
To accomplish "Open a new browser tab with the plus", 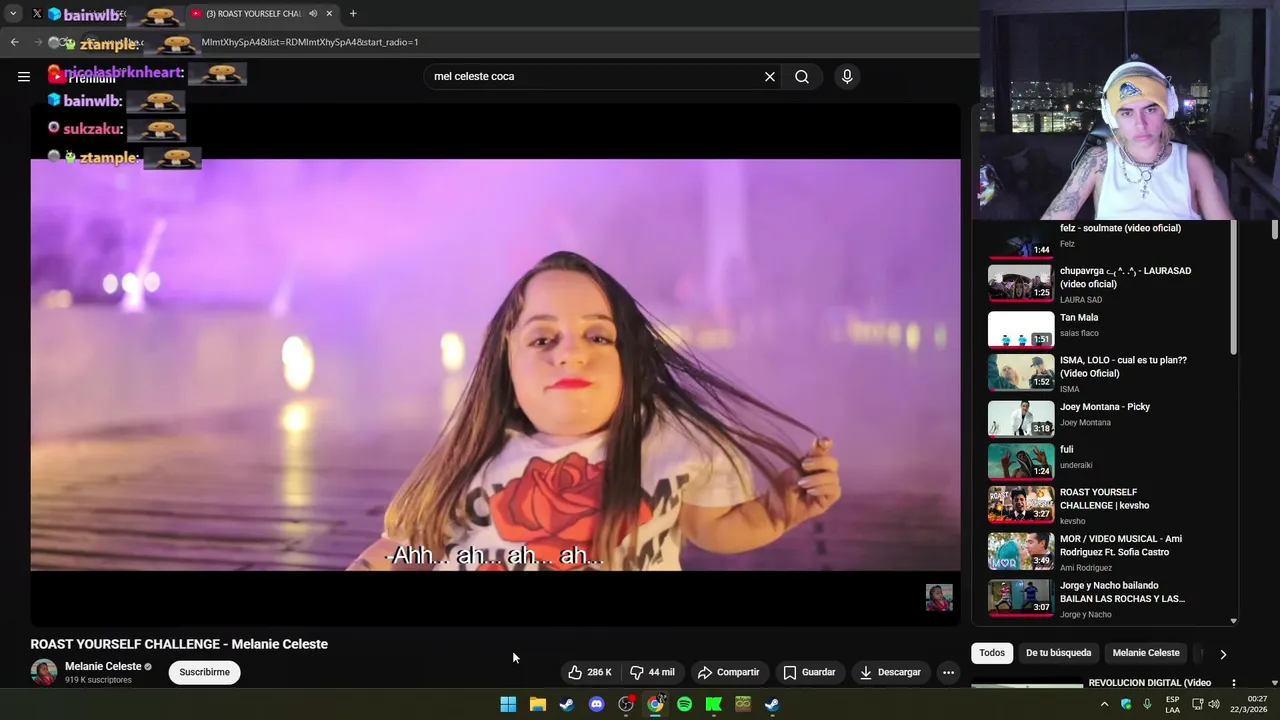I will coord(353,13).
